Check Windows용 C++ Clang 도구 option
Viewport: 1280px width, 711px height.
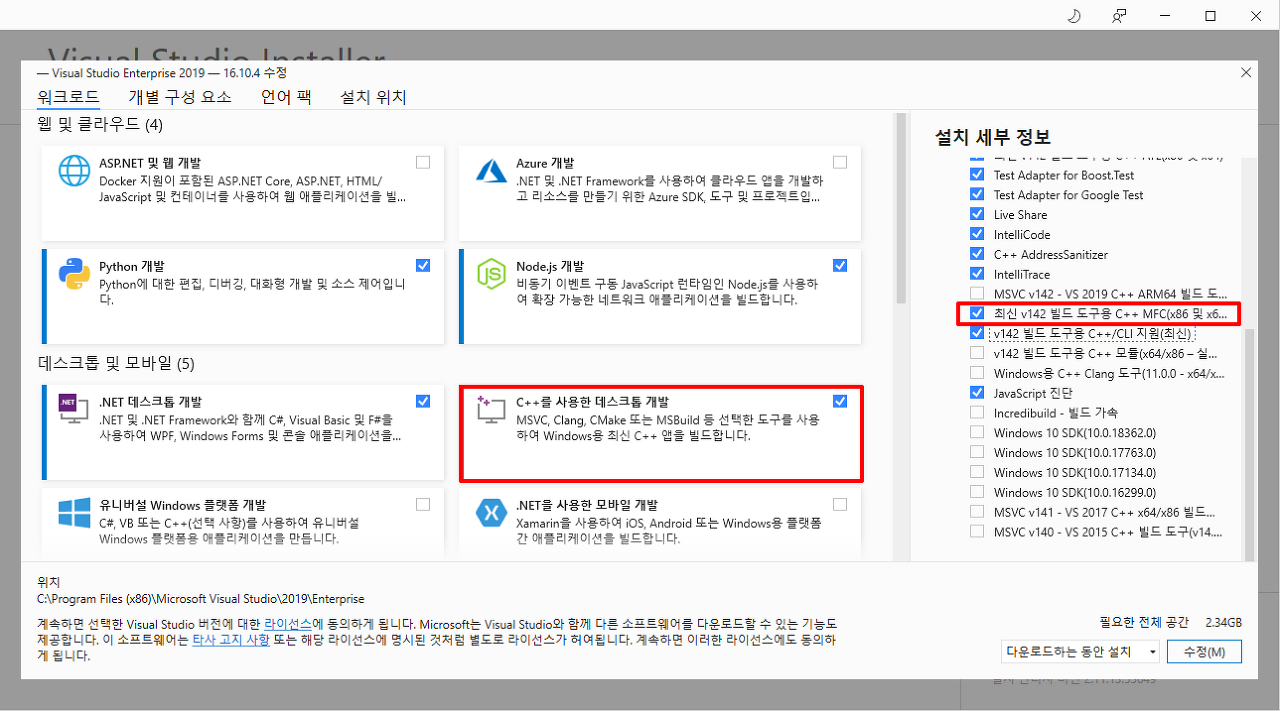click(977, 373)
